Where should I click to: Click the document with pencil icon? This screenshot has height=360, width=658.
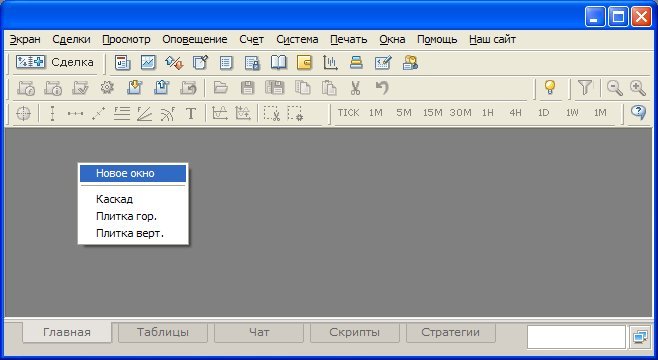(x=200, y=63)
